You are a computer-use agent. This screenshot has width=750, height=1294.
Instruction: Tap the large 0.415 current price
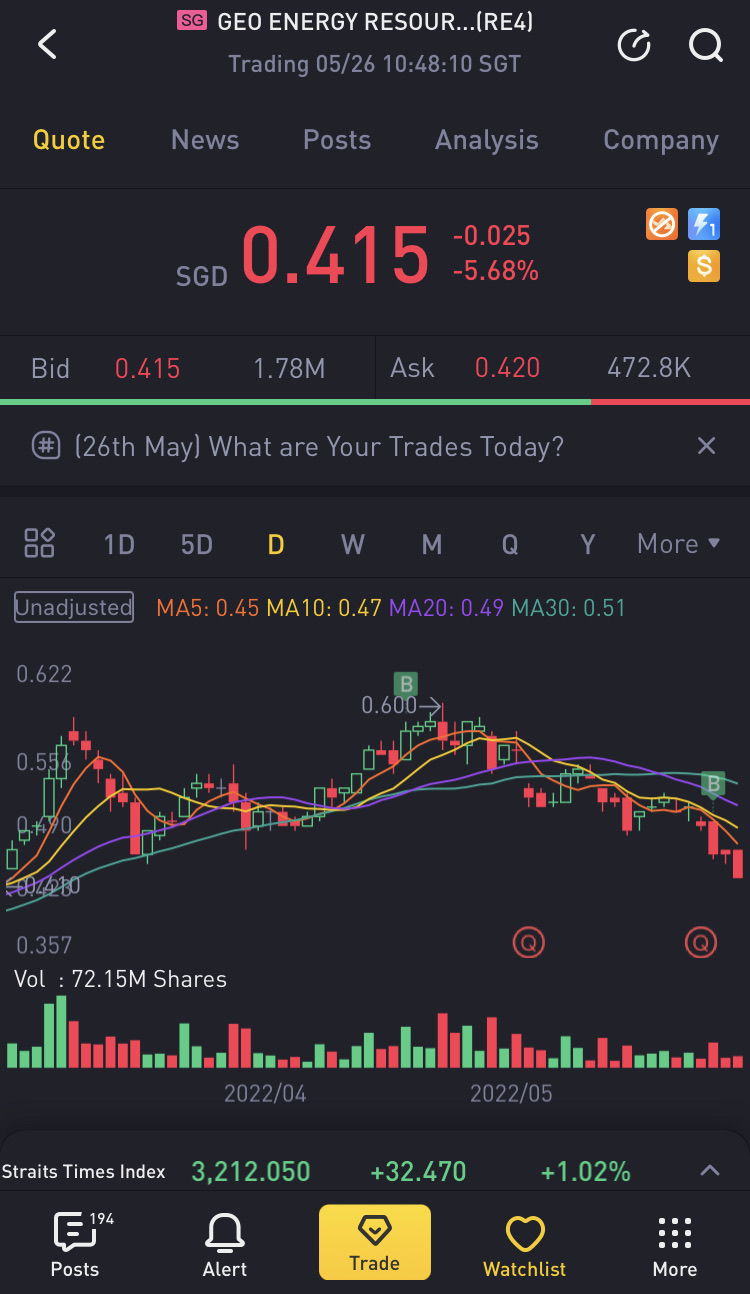335,255
